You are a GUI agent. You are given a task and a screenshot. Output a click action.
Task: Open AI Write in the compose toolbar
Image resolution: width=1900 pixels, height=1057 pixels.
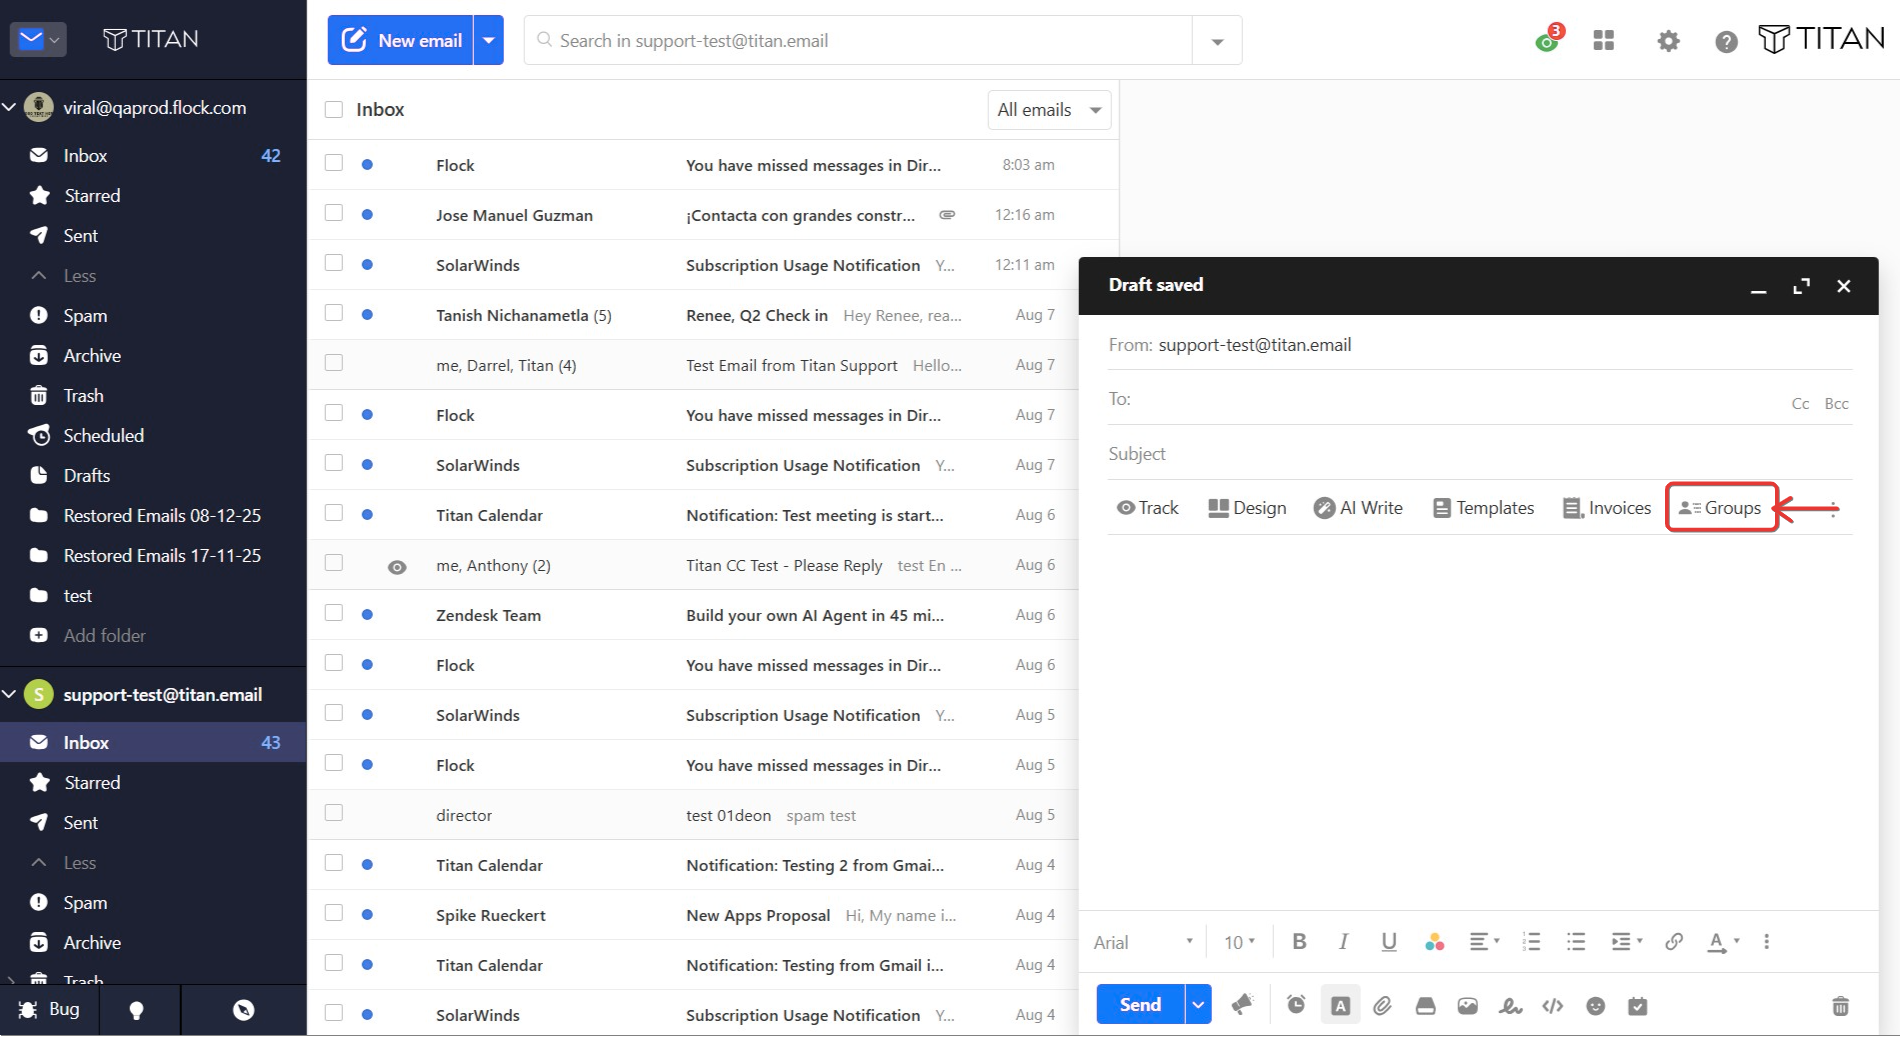(1358, 508)
